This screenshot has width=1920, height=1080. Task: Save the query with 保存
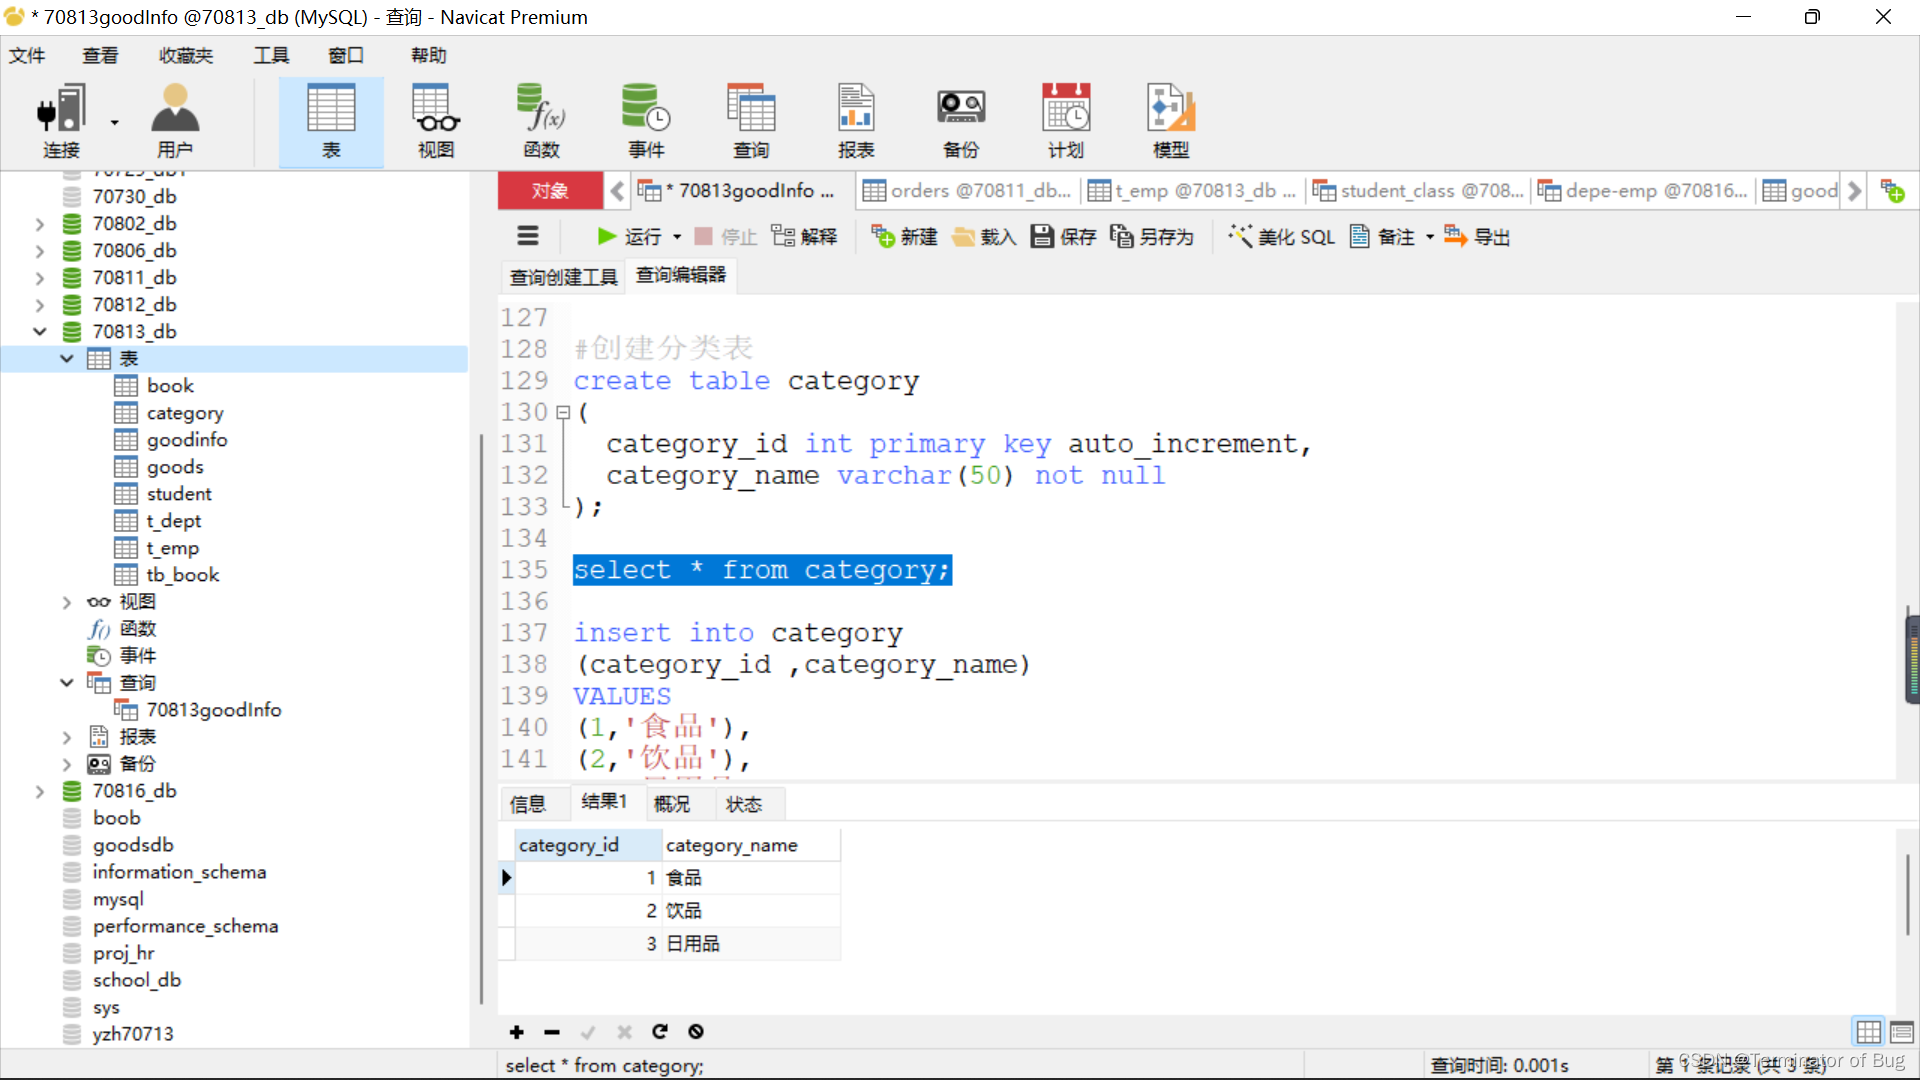1064,237
